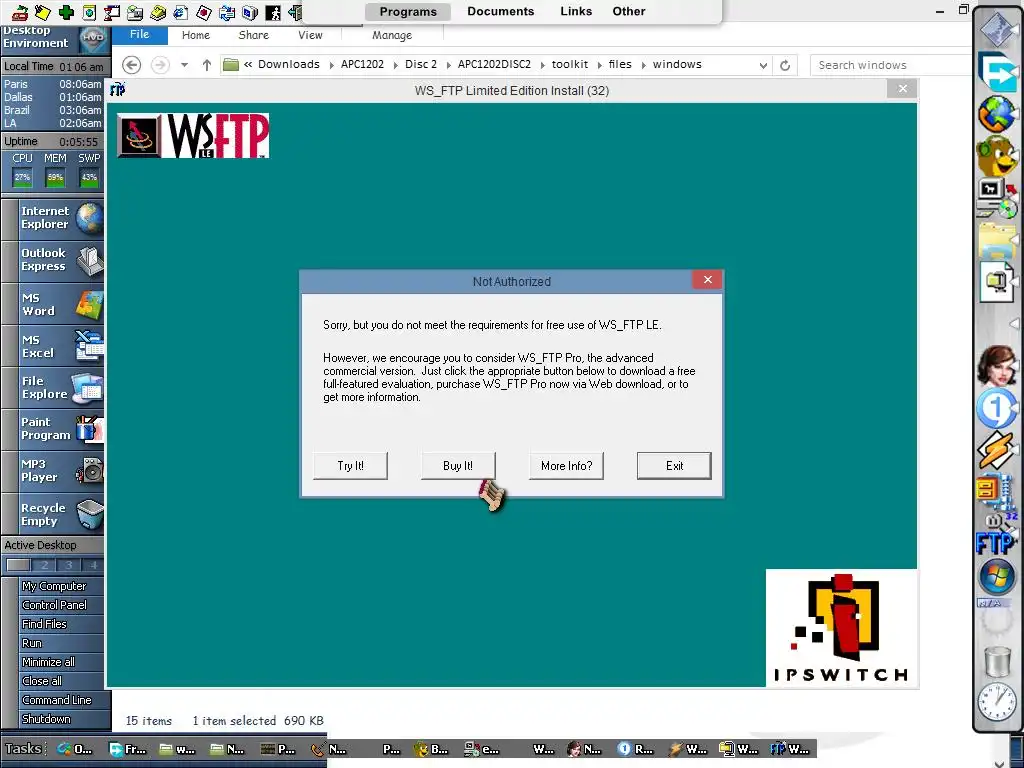Click the Try It! button
Image resolution: width=1024 pixels, height=768 pixels.
[351, 466]
